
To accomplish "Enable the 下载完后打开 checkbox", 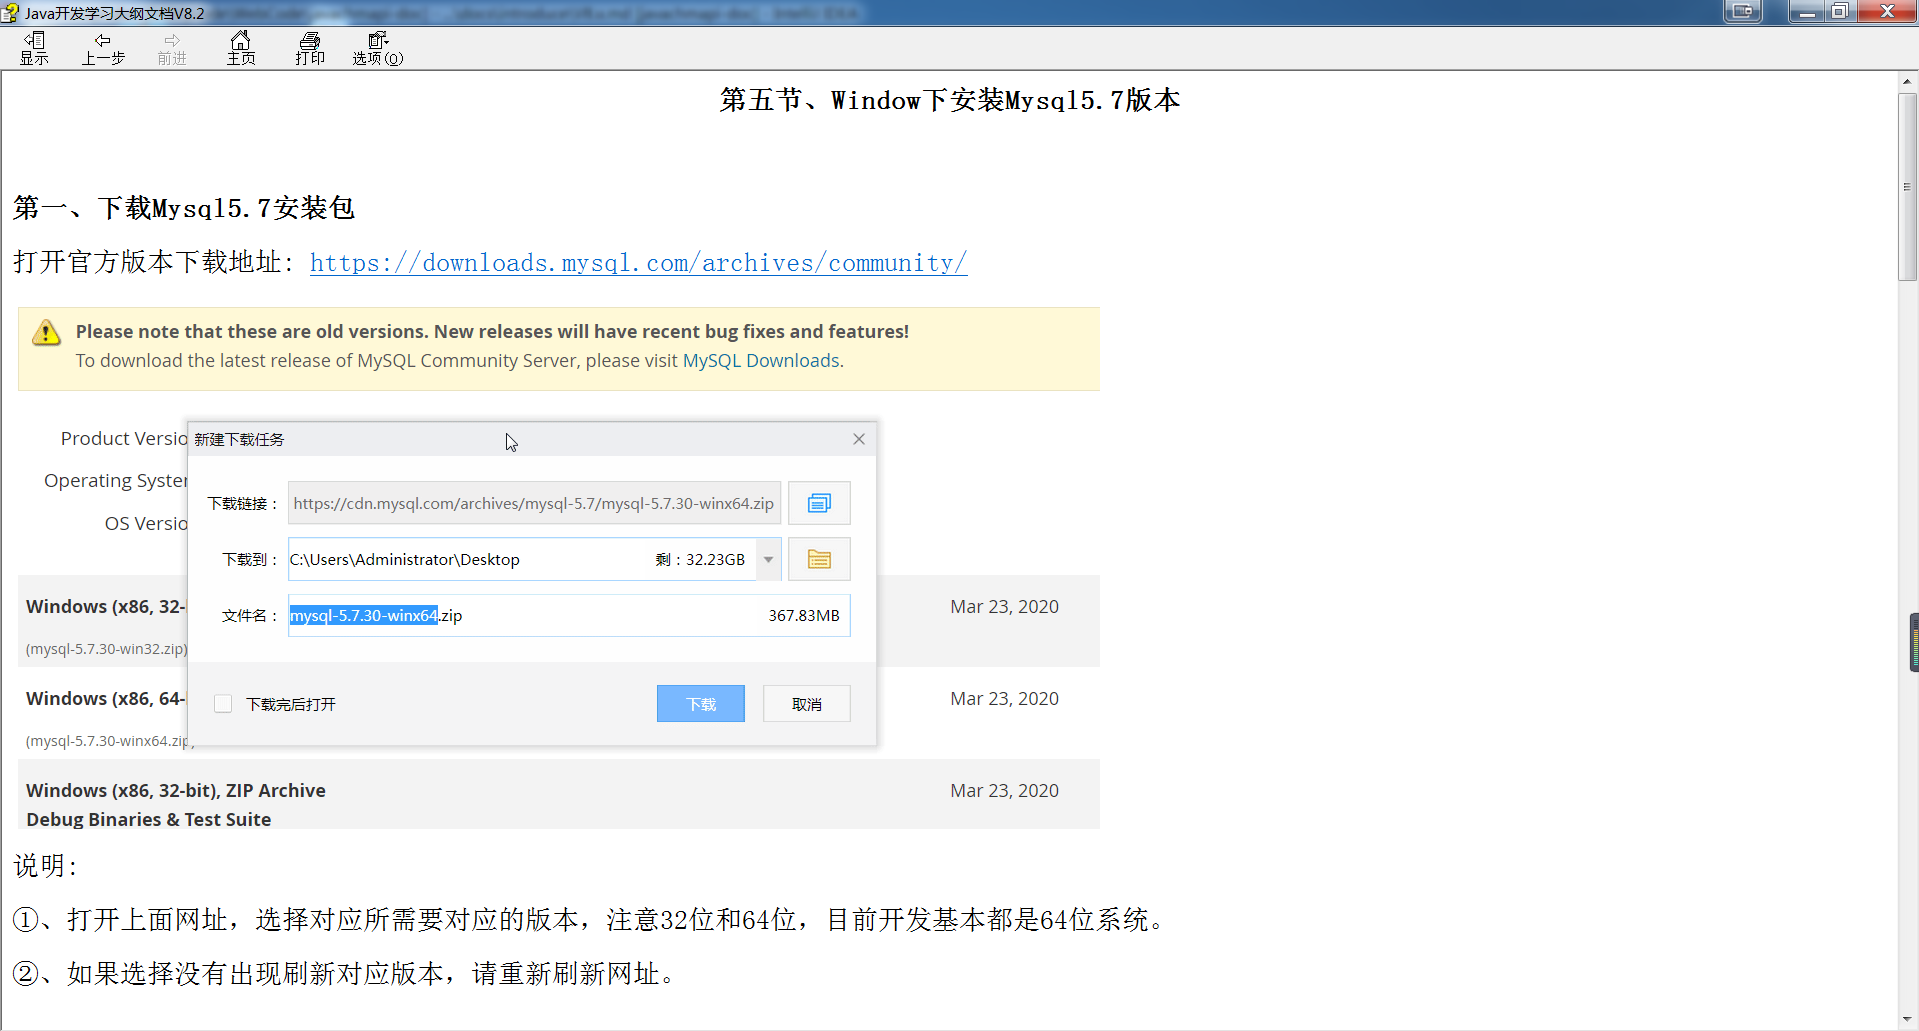I will (x=223, y=704).
